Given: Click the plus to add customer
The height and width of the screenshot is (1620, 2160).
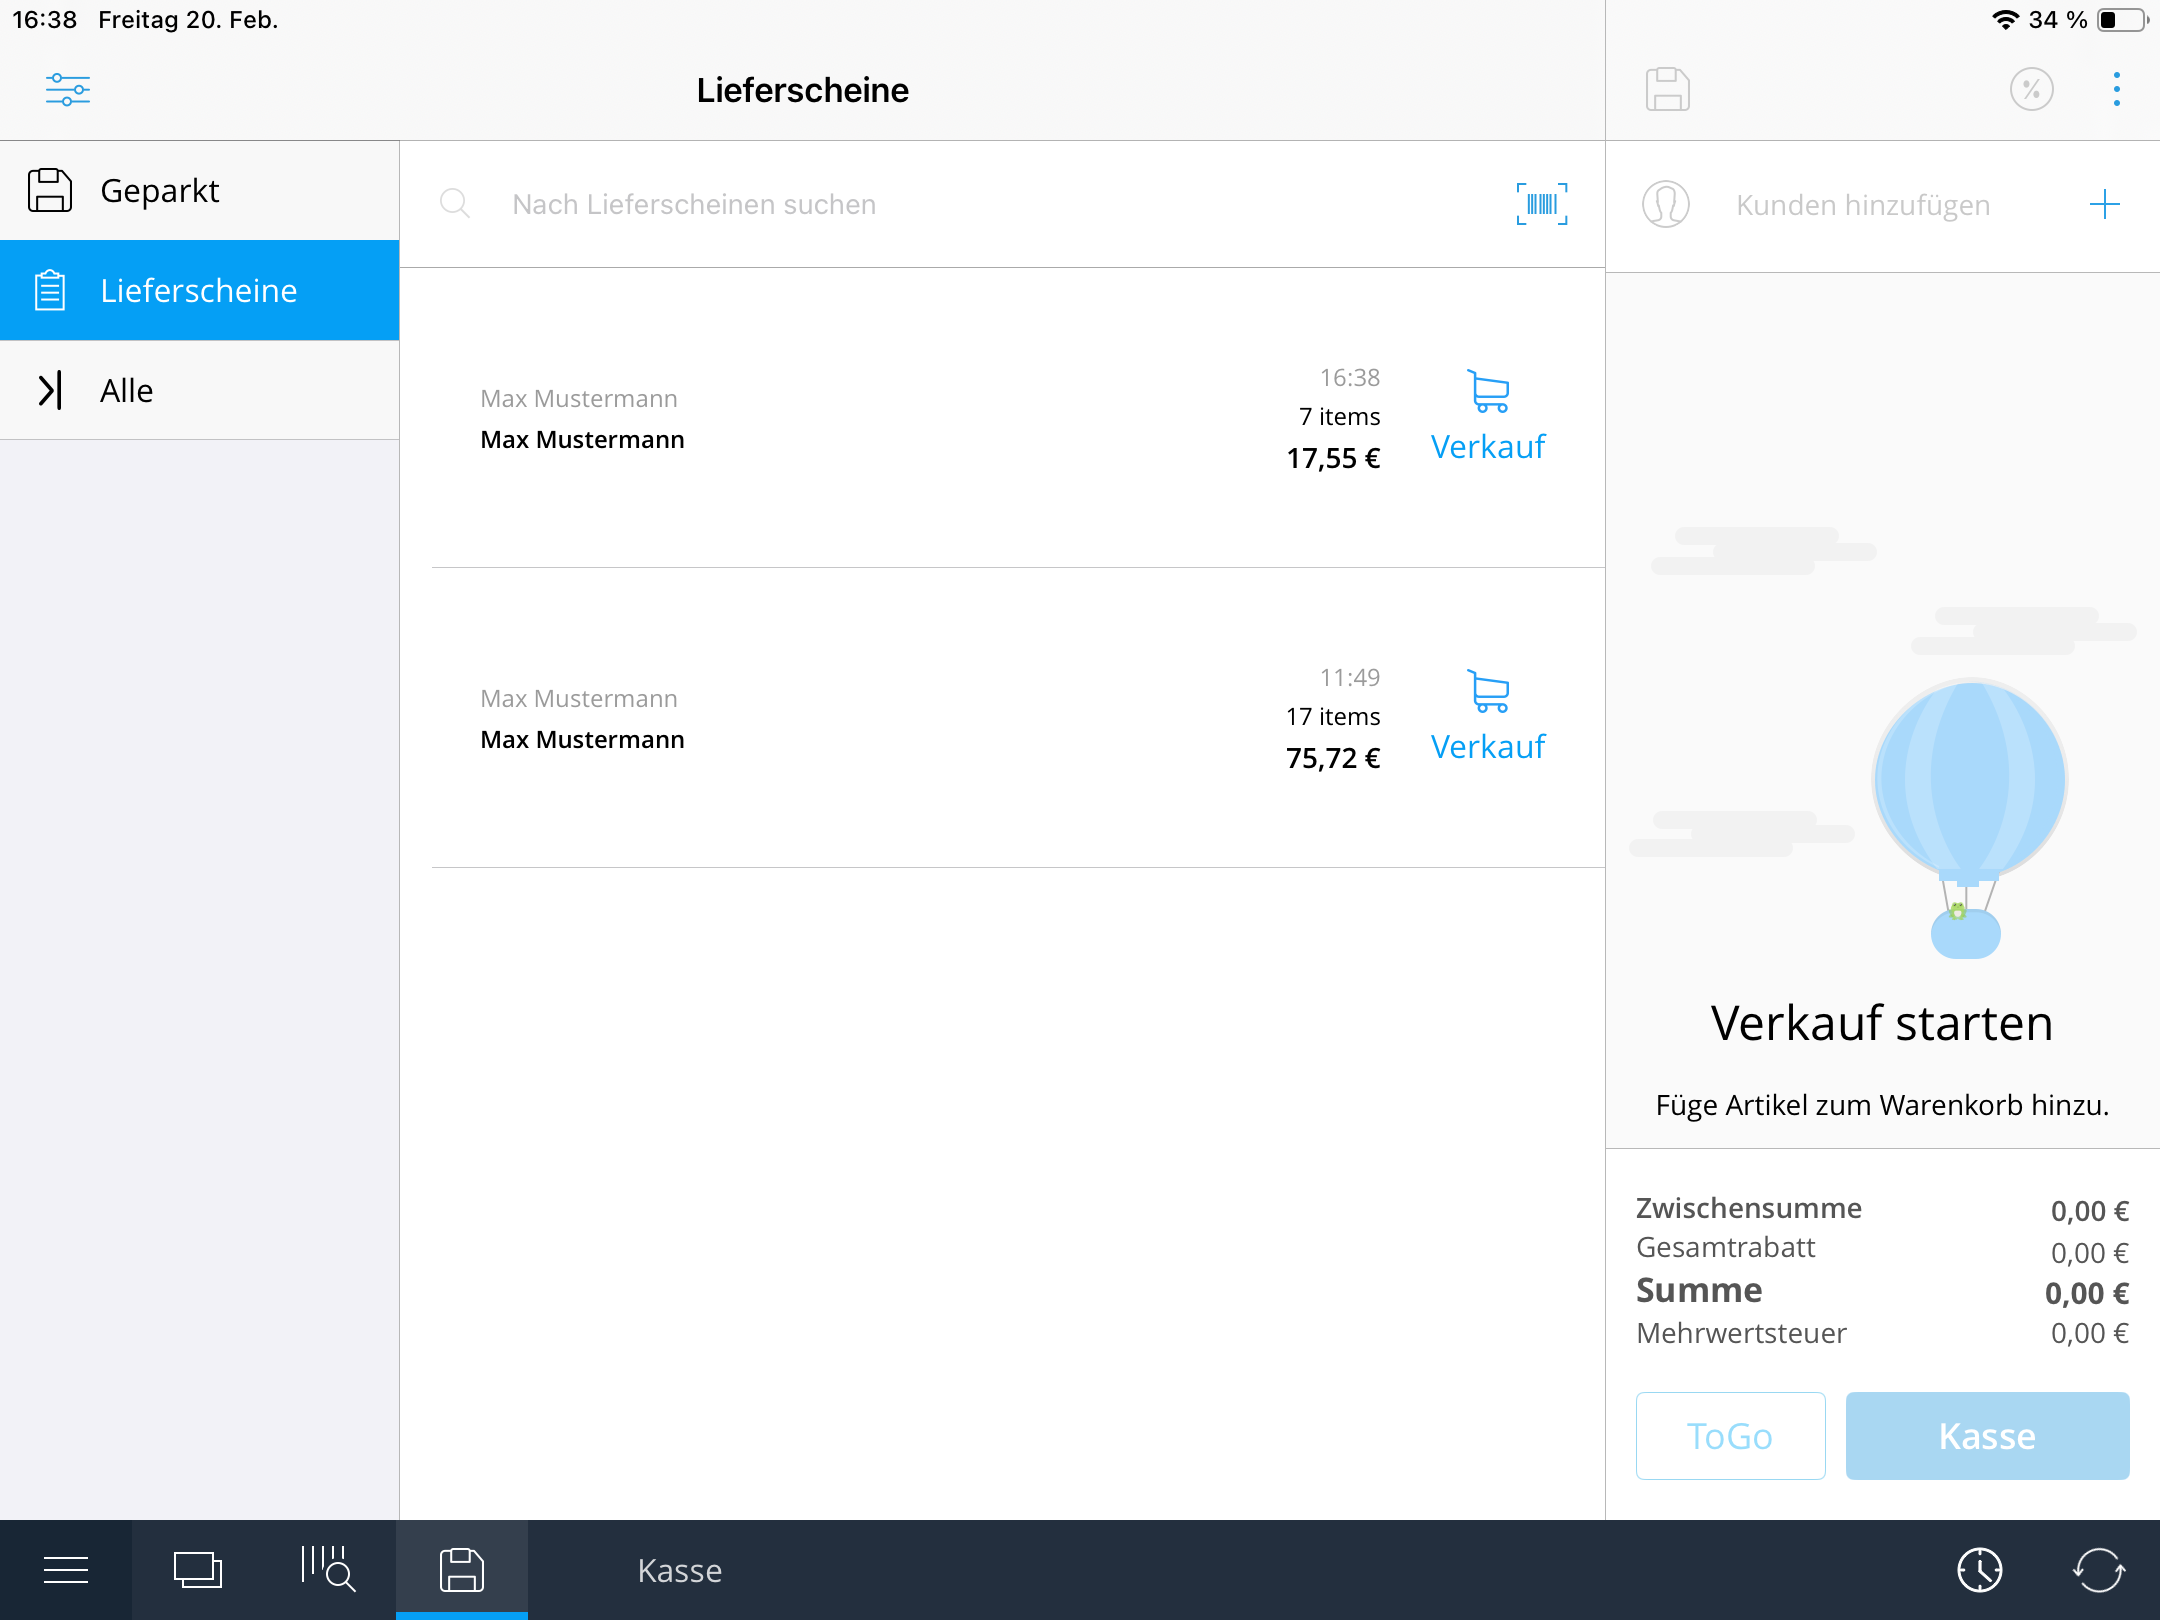Looking at the screenshot, I should [x=2104, y=205].
